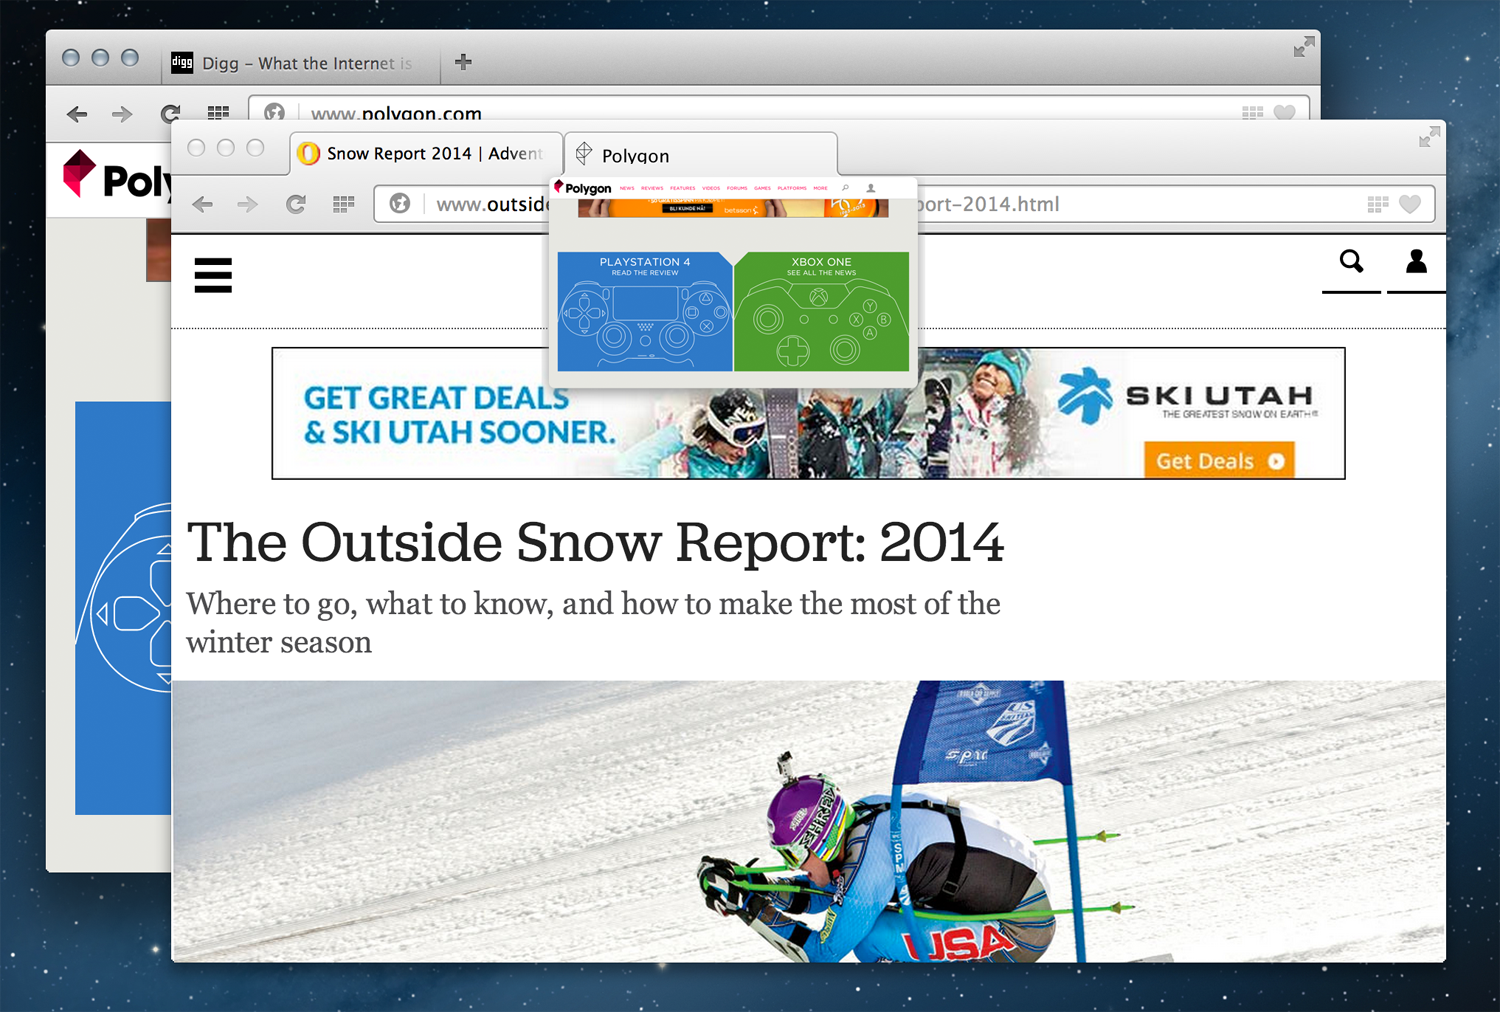Switch to the Snow Report 2014 tab

click(x=425, y=153)
